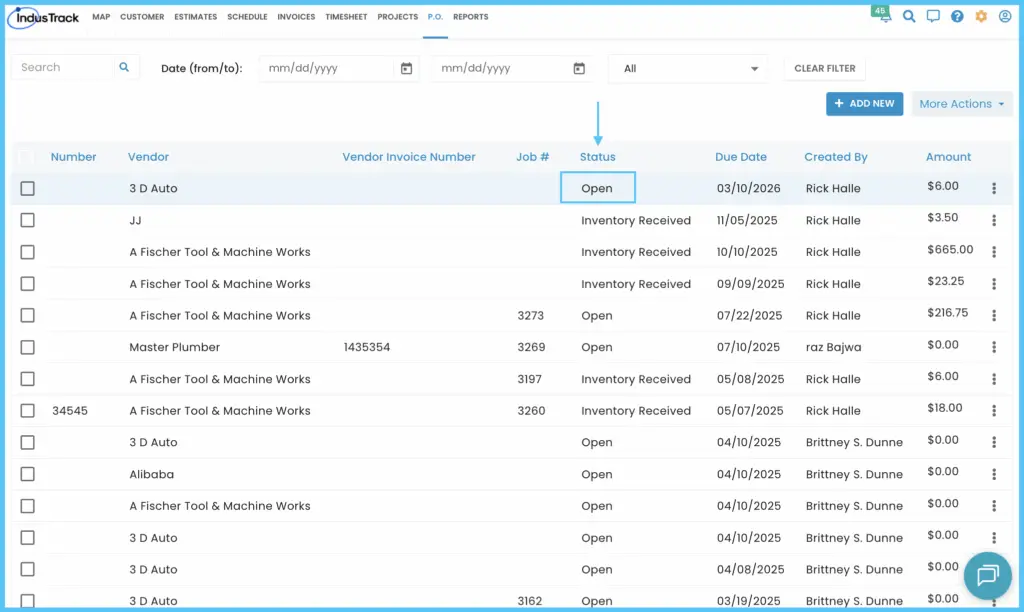This screenshot has width=1024, height=612.
Task: Open row options for the $23.25 order
Action: [994, 284]
